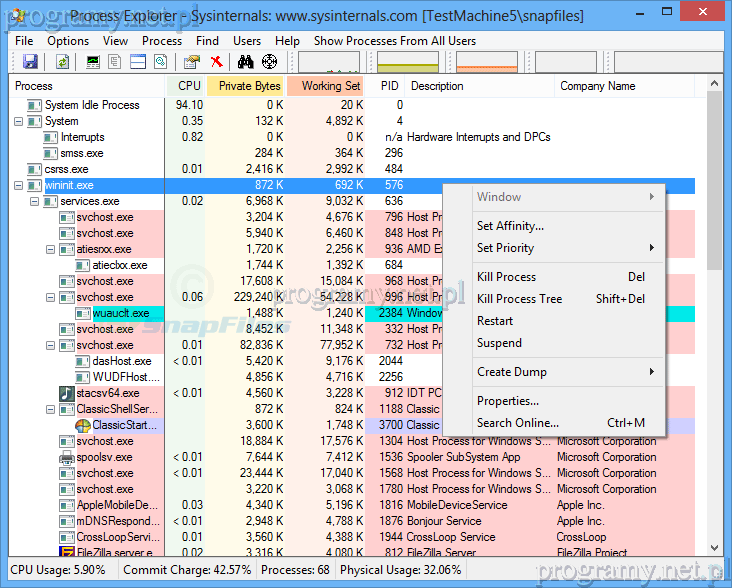
Task: Open System Information via the toolbar graph icon
Action: 93,62
